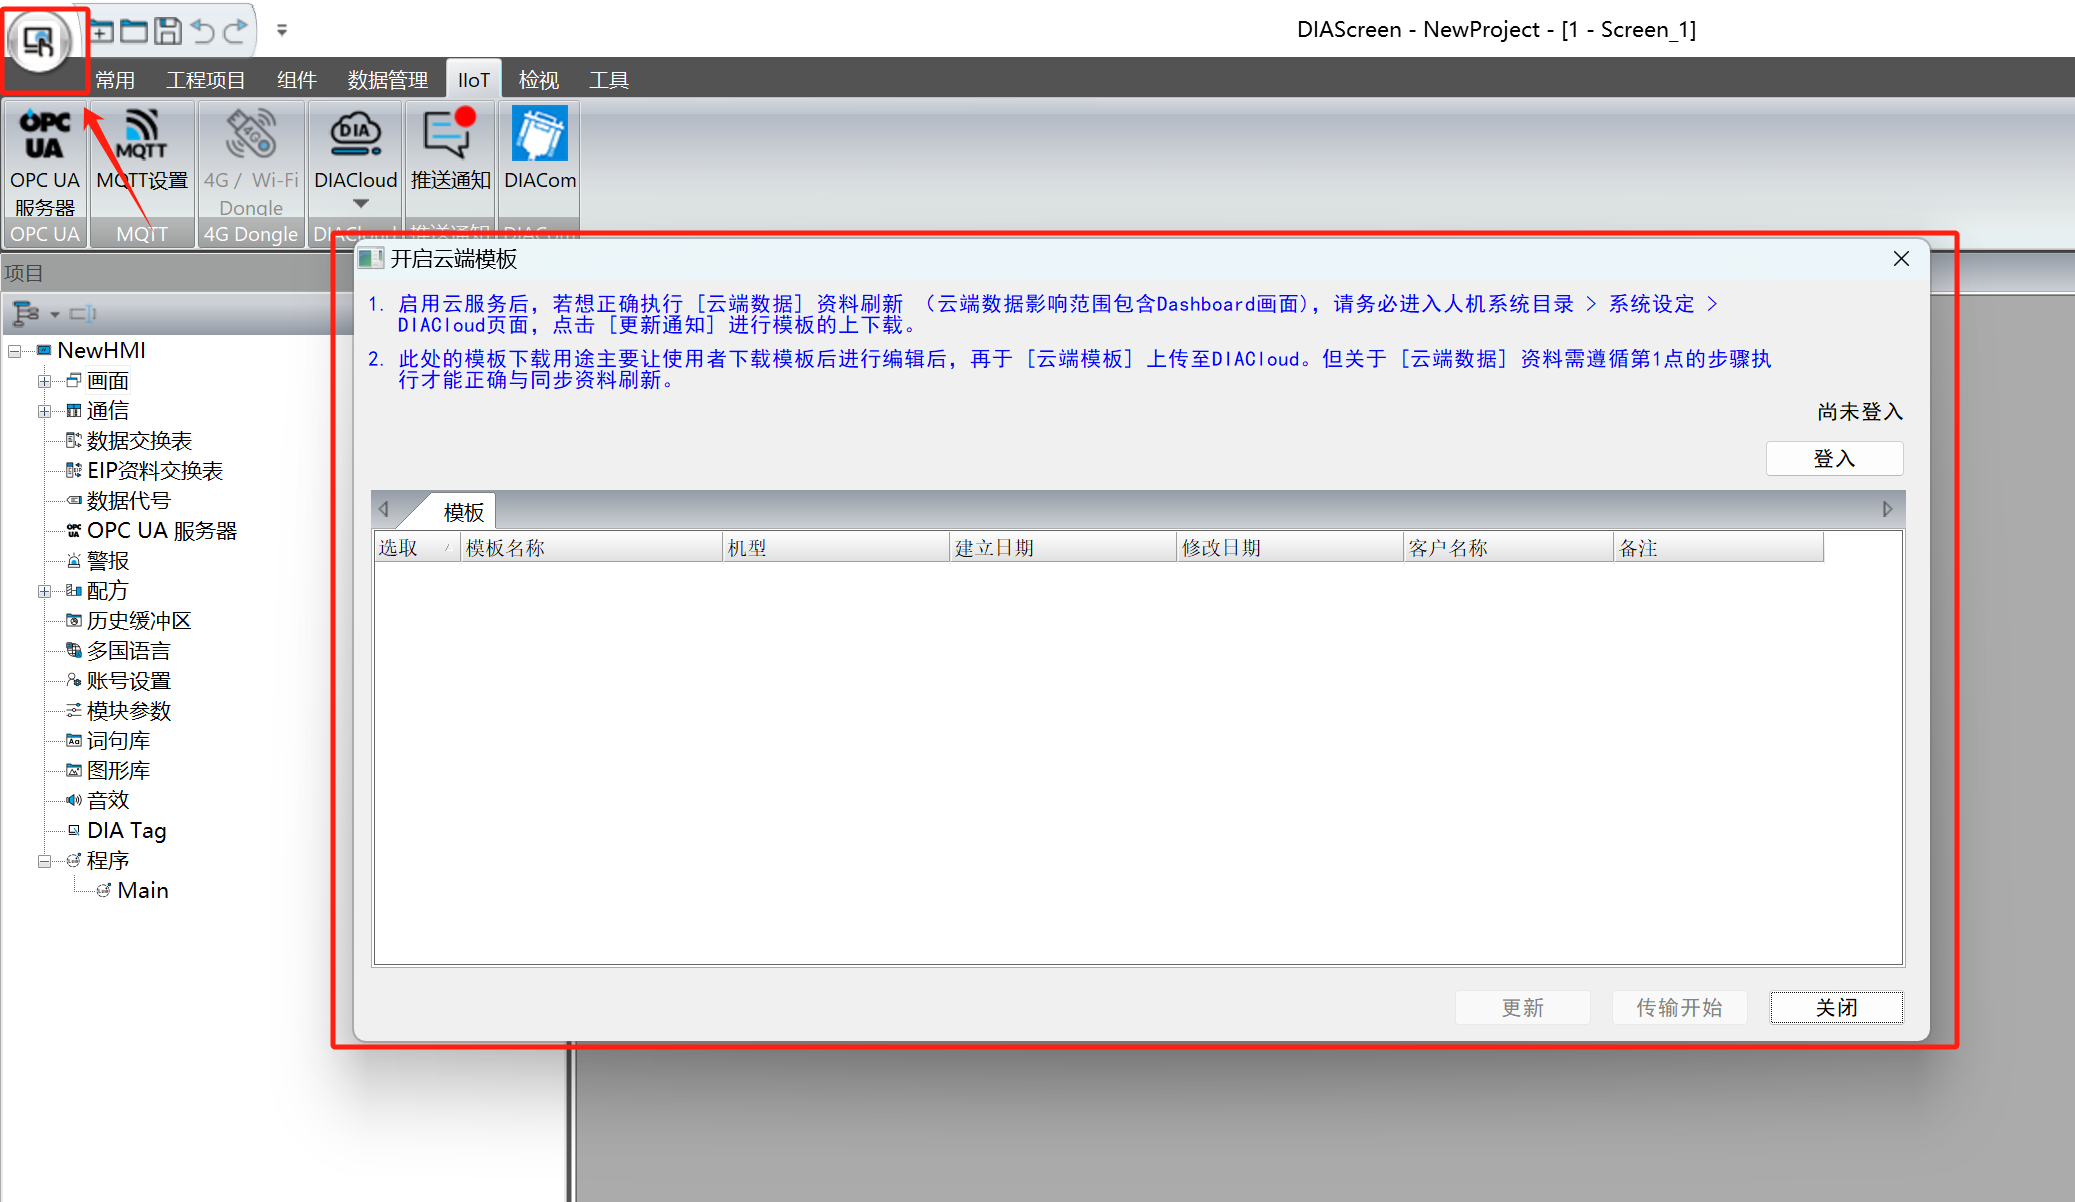The image size is (2075, 1202).
Task: Click the undo arrow icon
Action: [203, 31]
